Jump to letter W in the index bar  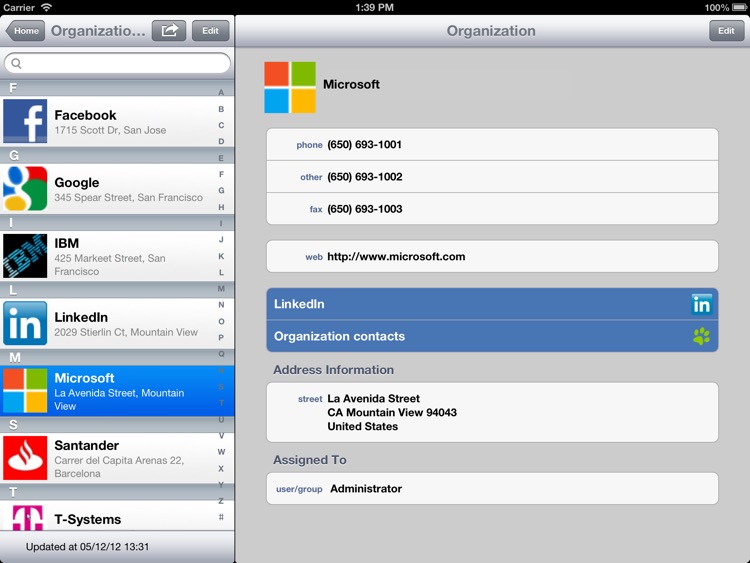click(x=221, y=452)
